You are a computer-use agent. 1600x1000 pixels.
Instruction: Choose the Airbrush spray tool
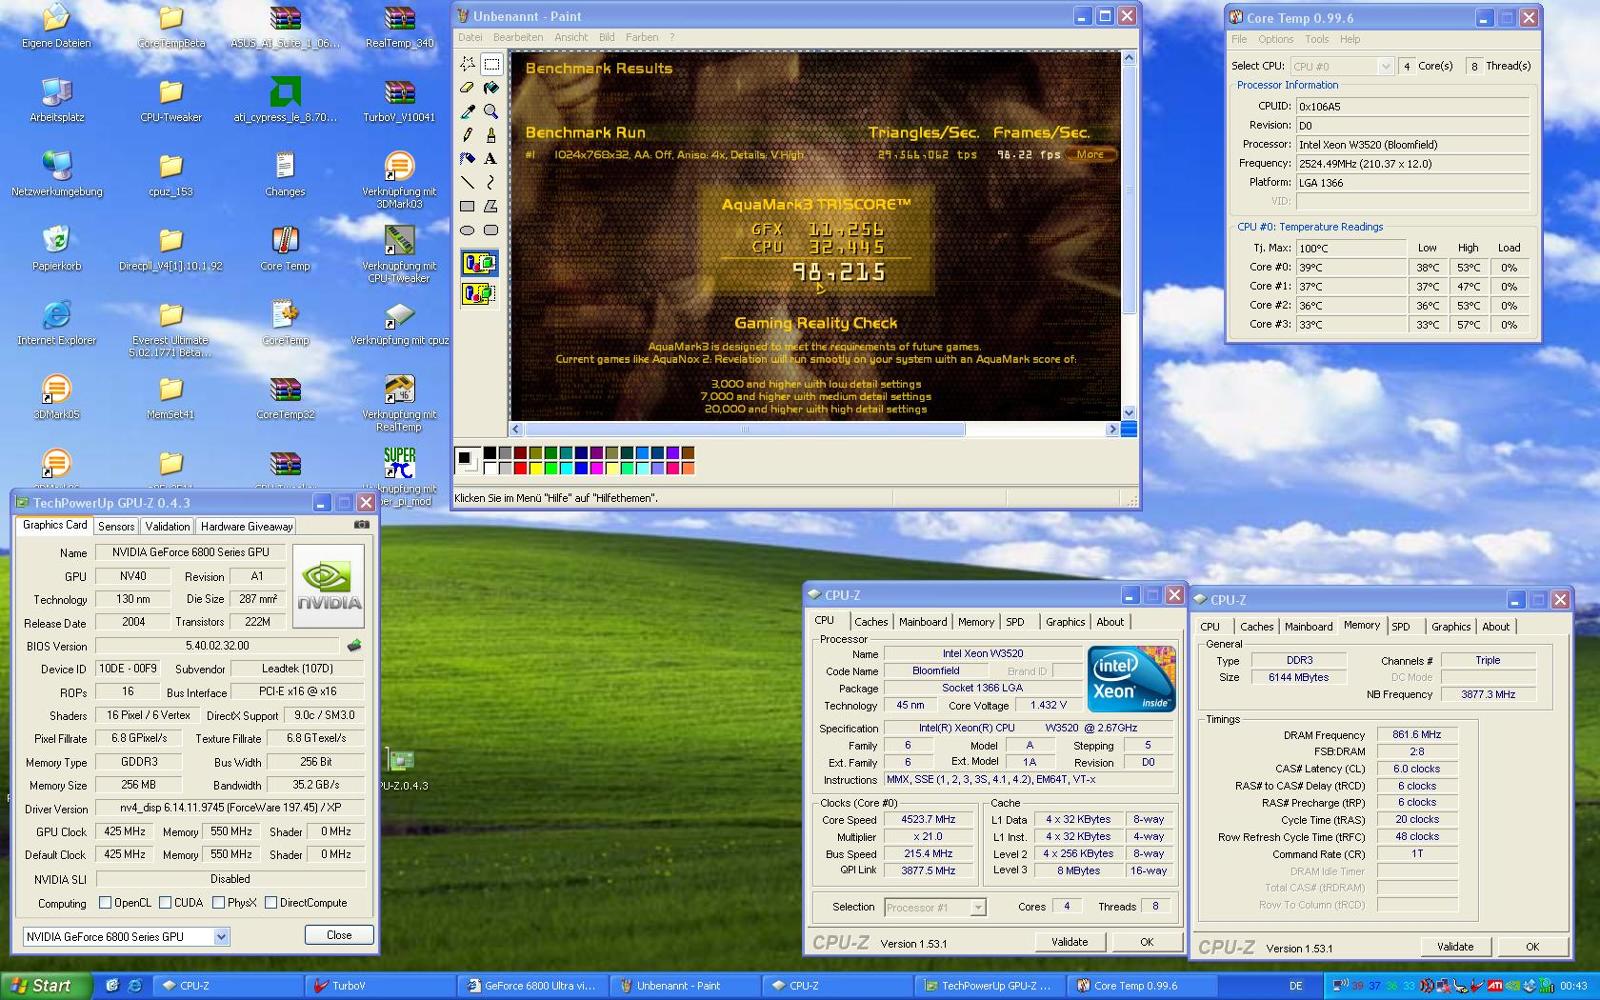467,158
